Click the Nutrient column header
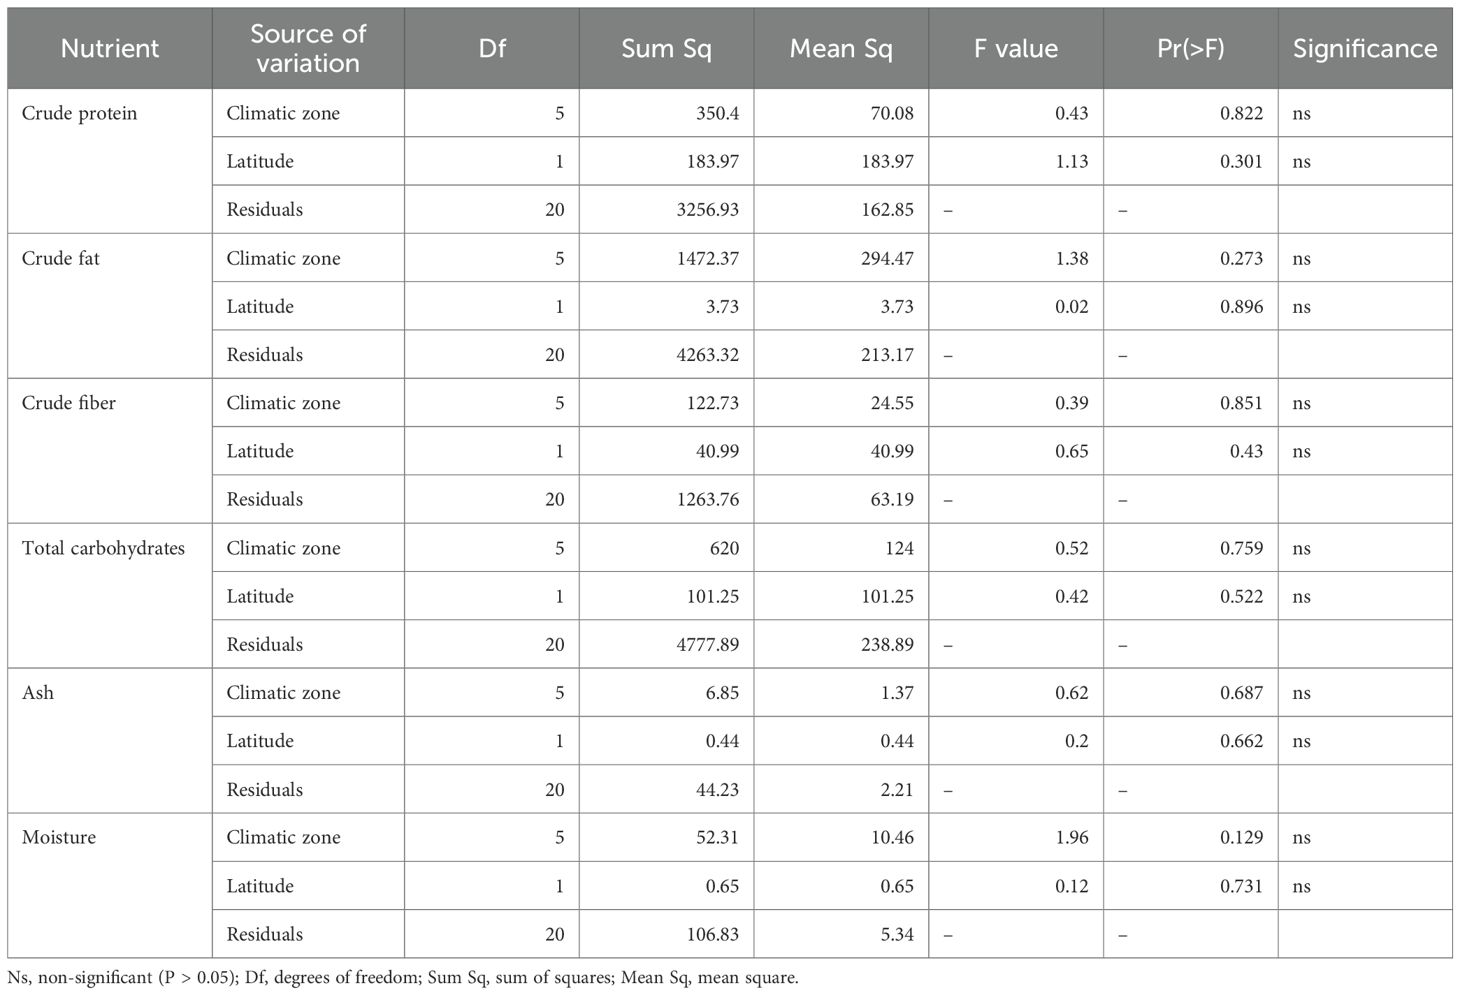Screen dimensions: 1460x995 click(x=110, y=48)
